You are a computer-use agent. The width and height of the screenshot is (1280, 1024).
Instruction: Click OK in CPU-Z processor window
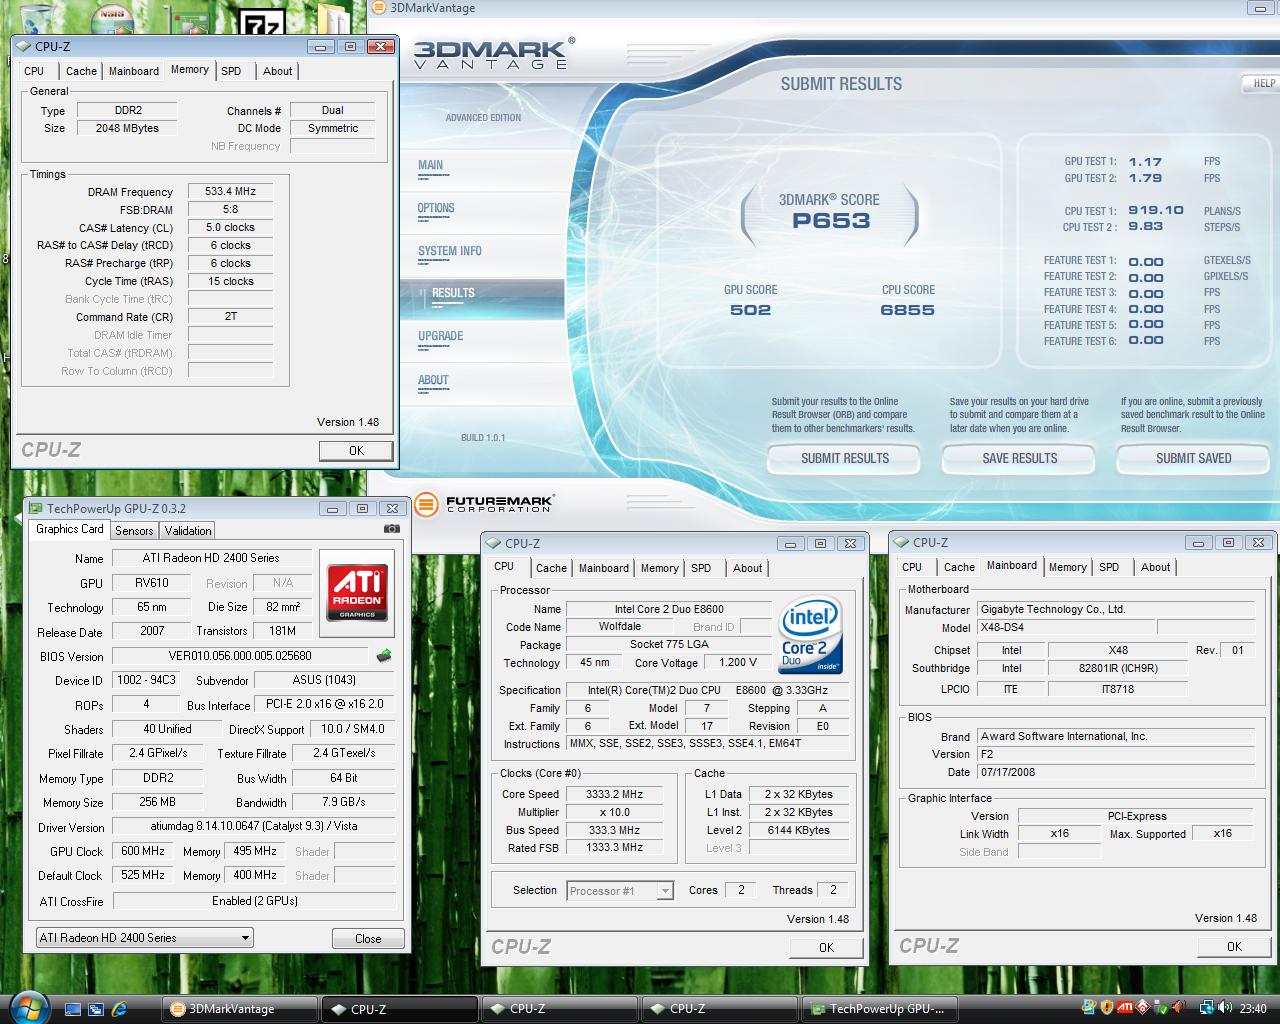tap(826, 947)
